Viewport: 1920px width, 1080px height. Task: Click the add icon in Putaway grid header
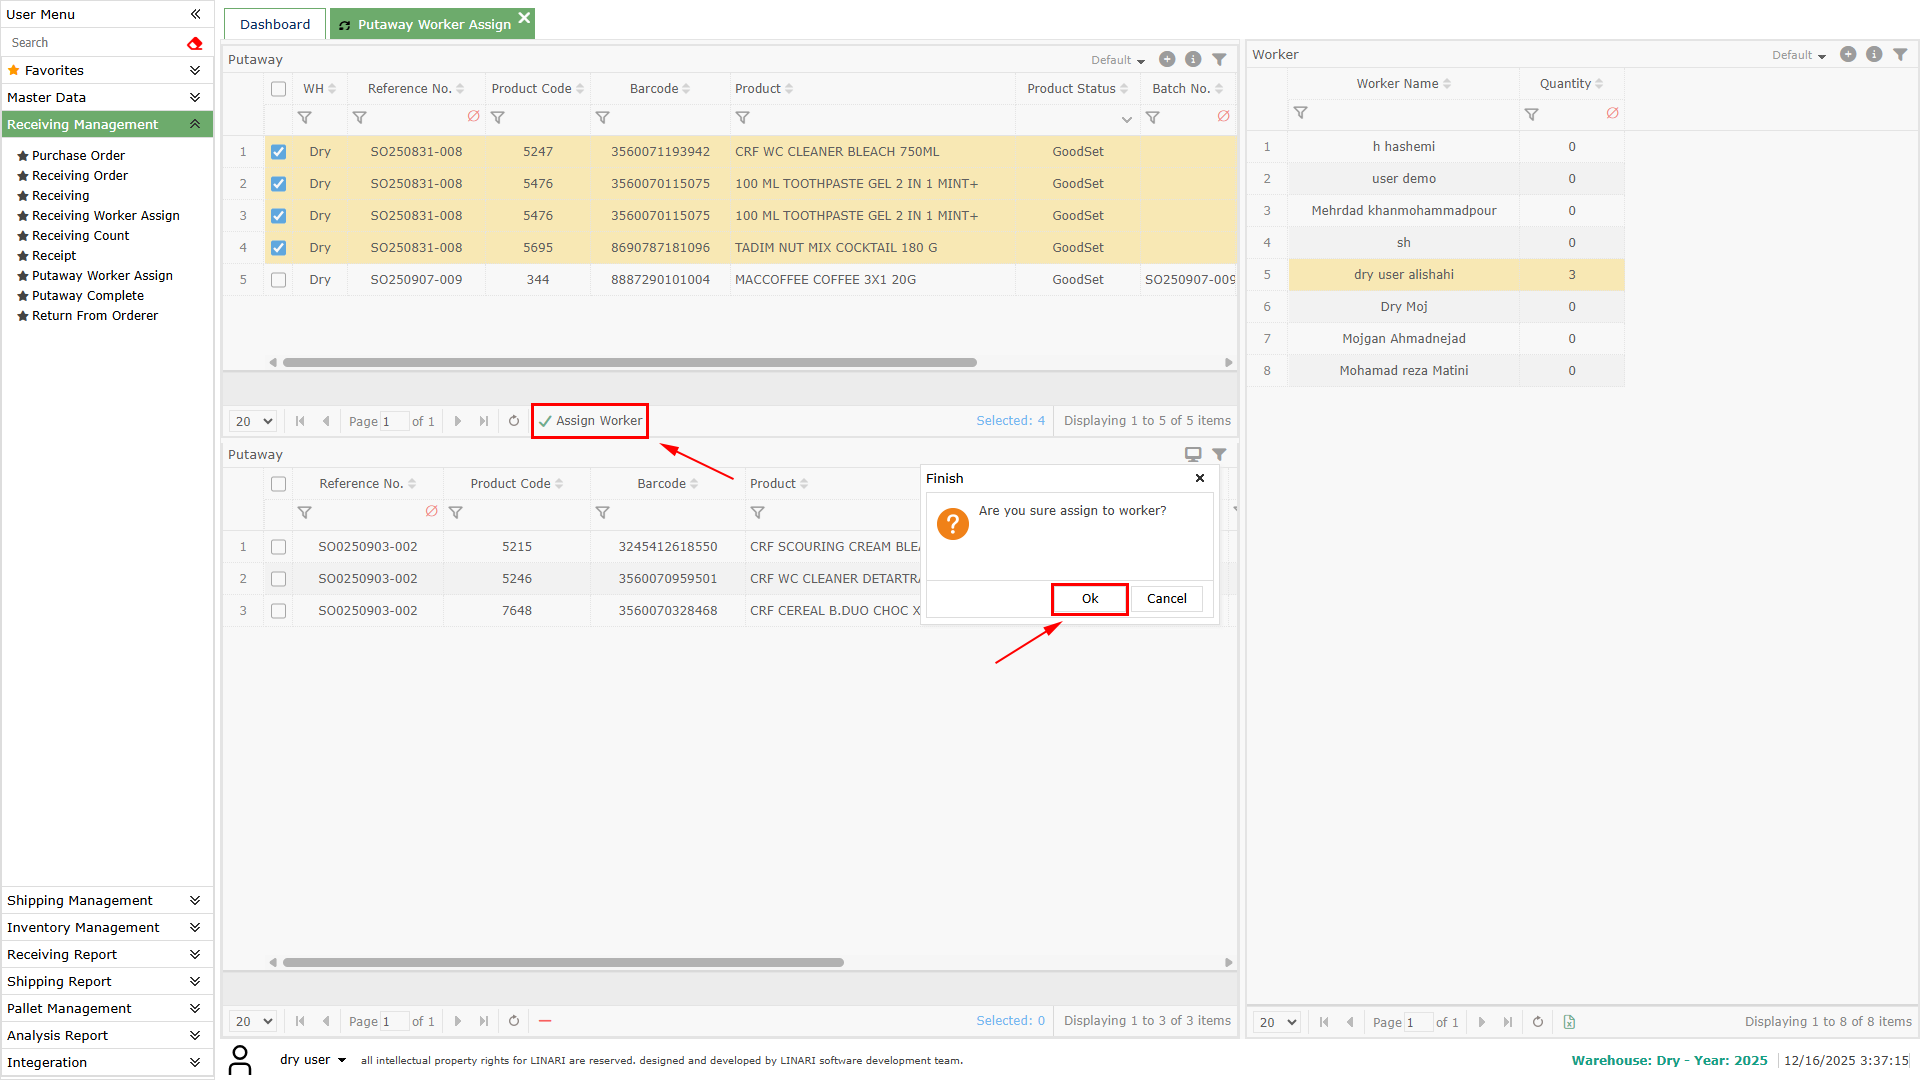point(1166,59)
